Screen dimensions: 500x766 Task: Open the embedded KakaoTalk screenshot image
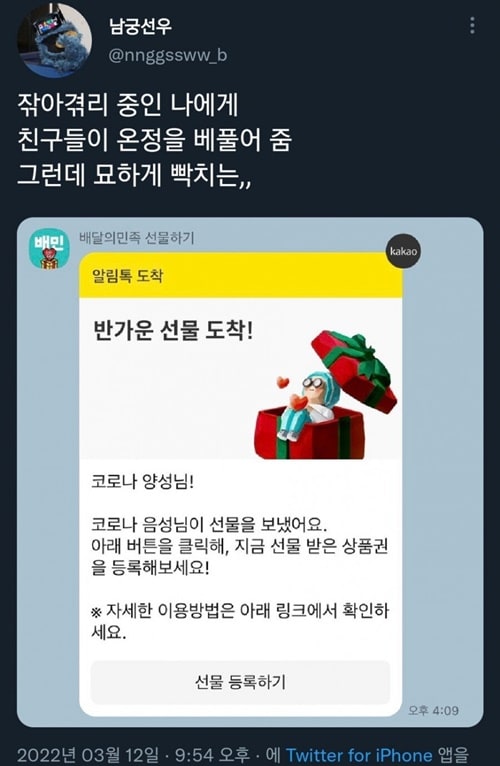(250, 472)
